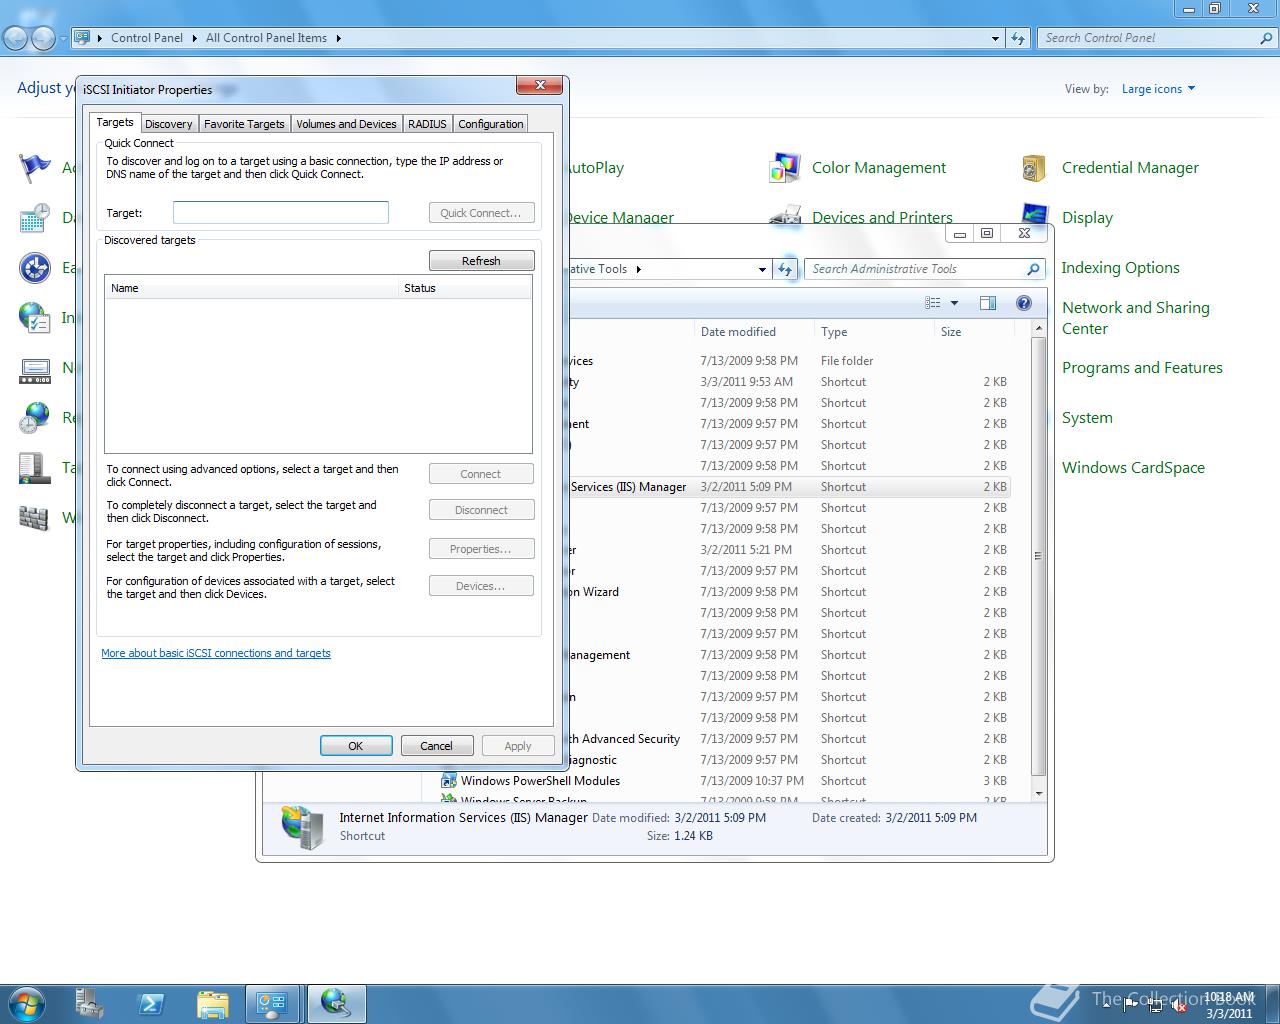1280x1024 pixels.
Task: Expand the arrow after Administrative Tools breadcrumb
Action: [x=639, y=269]
